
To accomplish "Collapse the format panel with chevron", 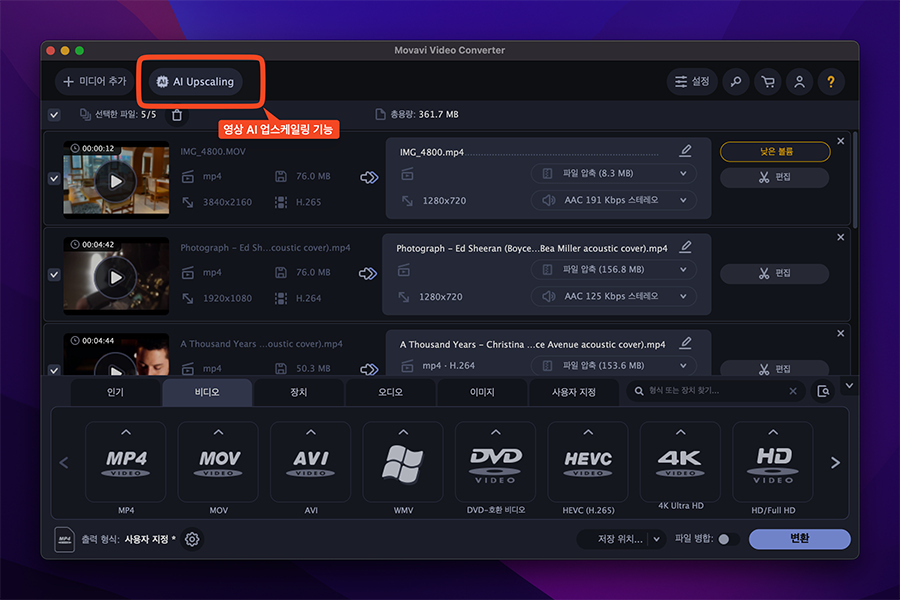I will coord(849,386).
